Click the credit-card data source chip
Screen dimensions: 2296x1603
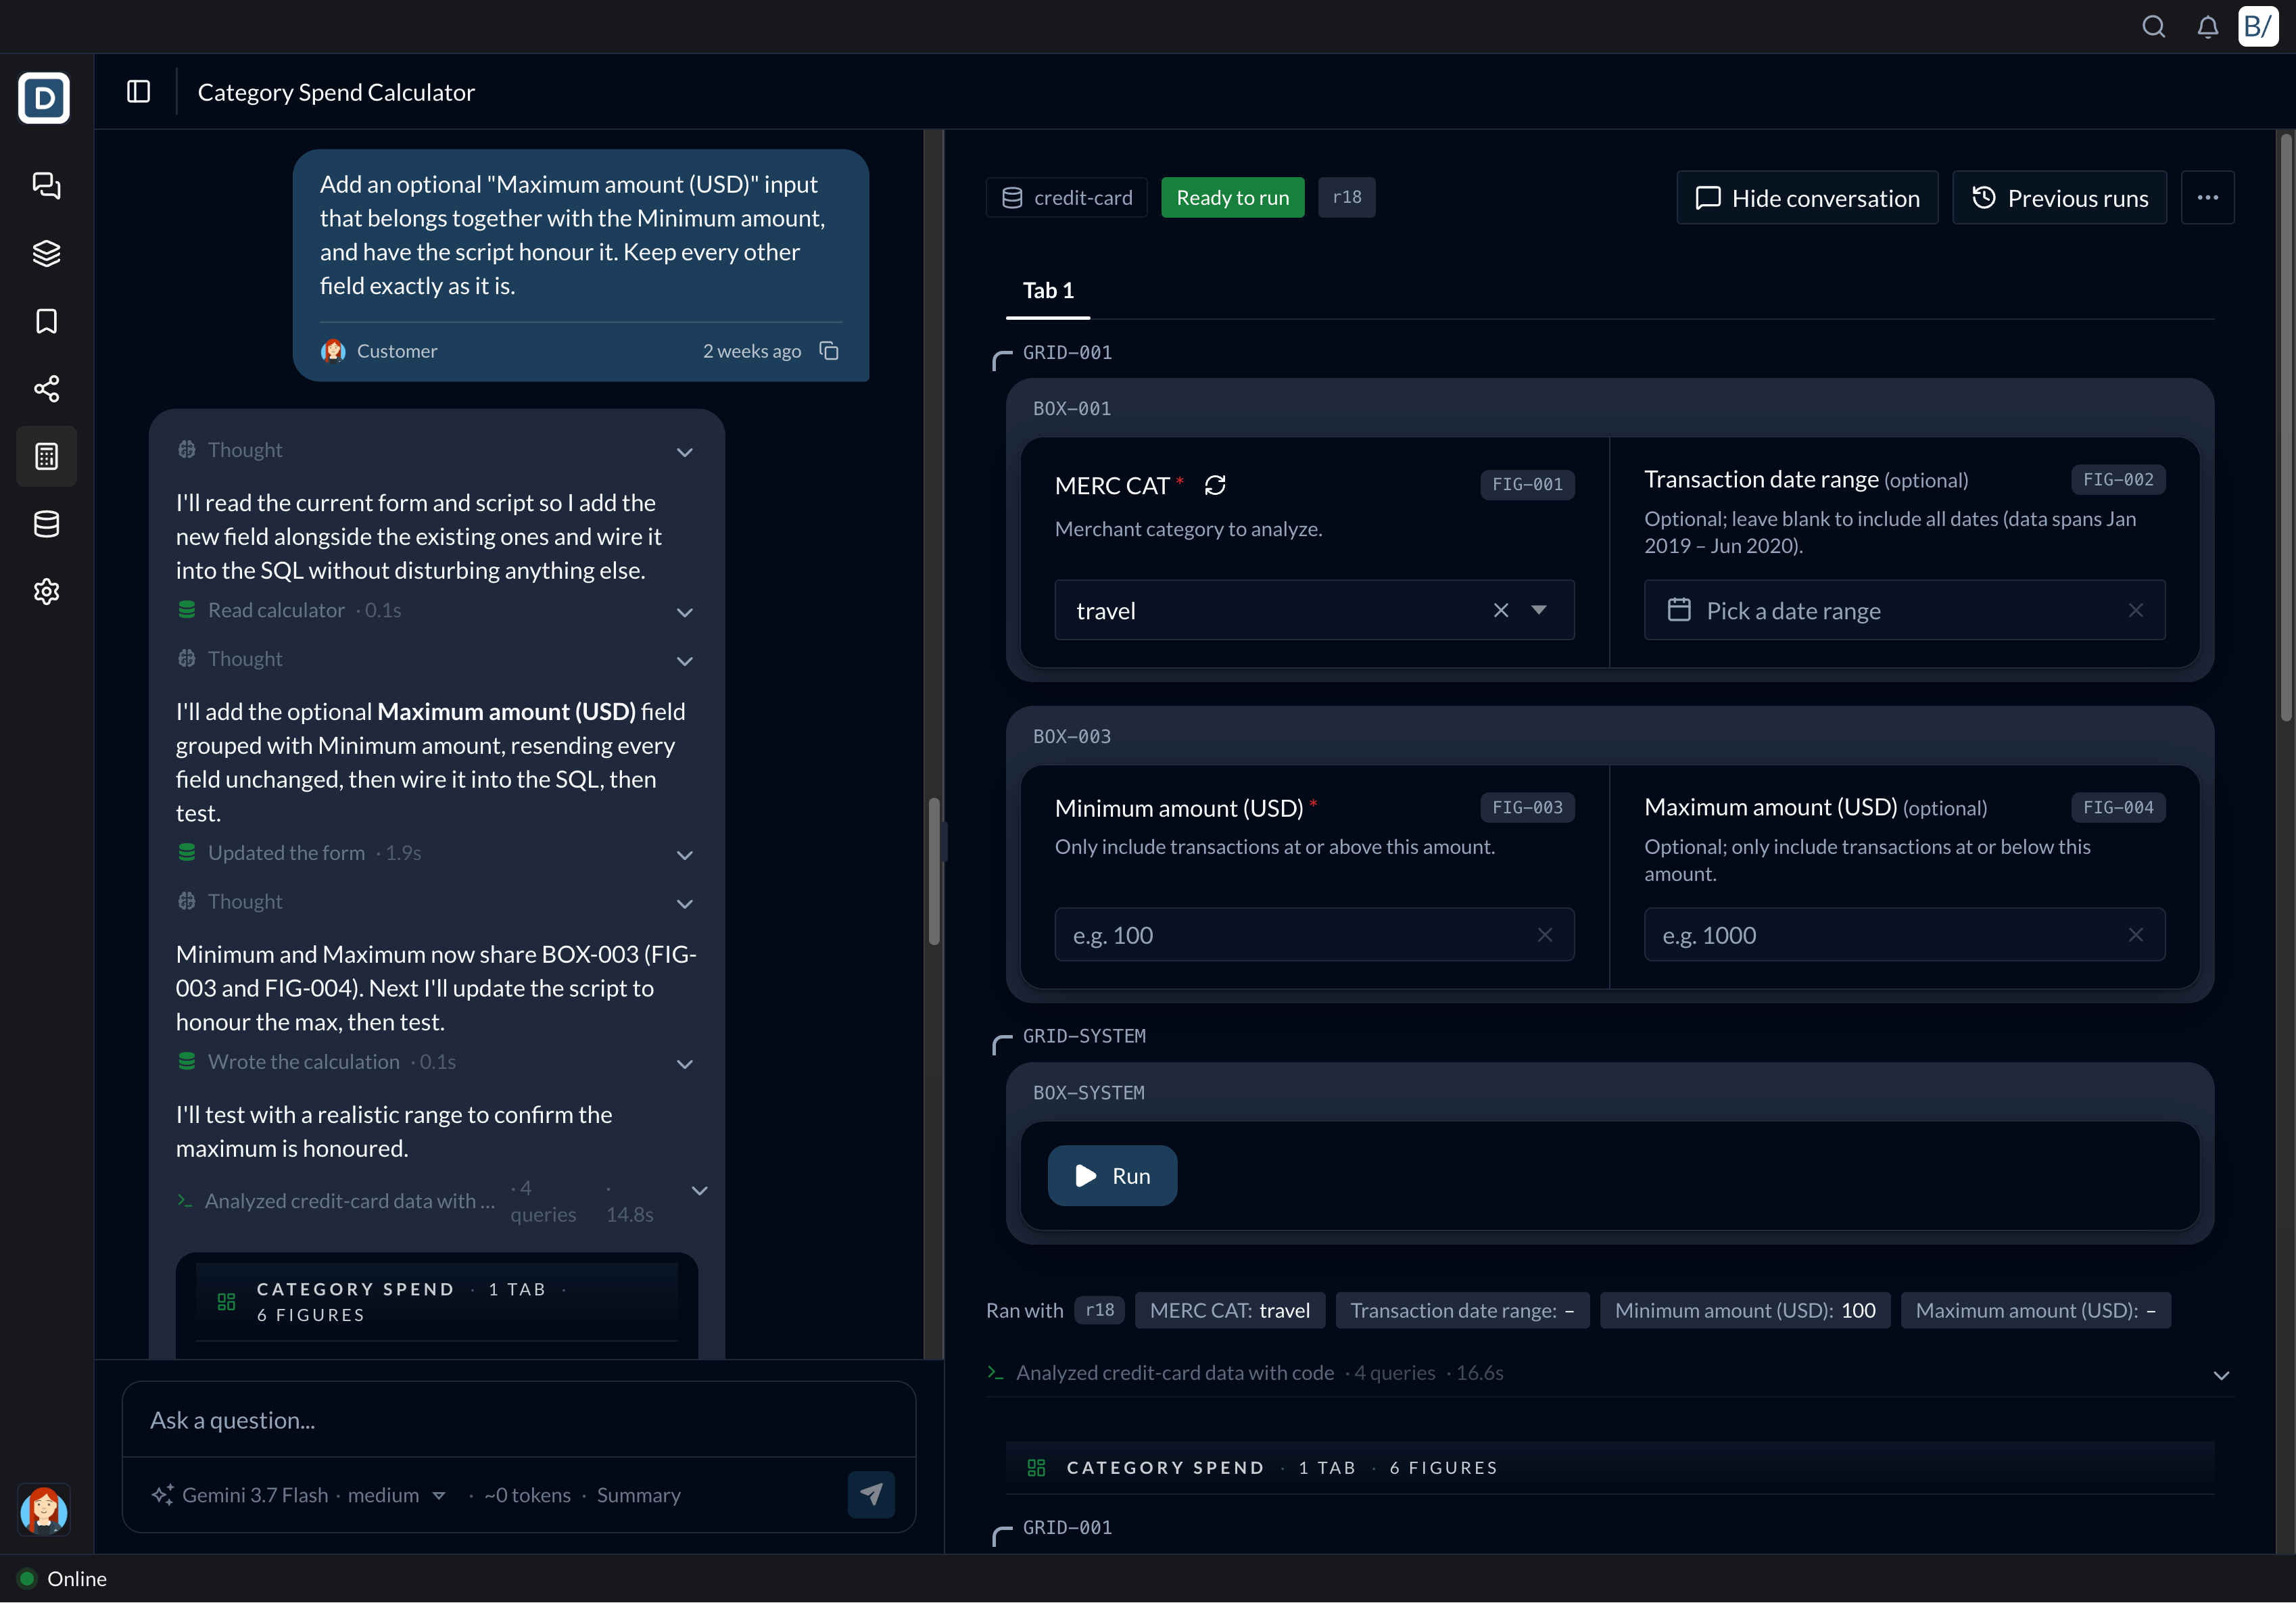[x=1066, y=198]
